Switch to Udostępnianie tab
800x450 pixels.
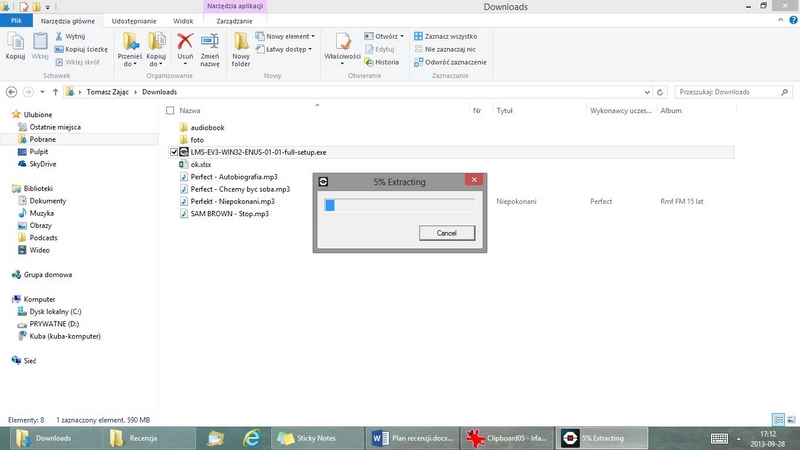point(134,21)
